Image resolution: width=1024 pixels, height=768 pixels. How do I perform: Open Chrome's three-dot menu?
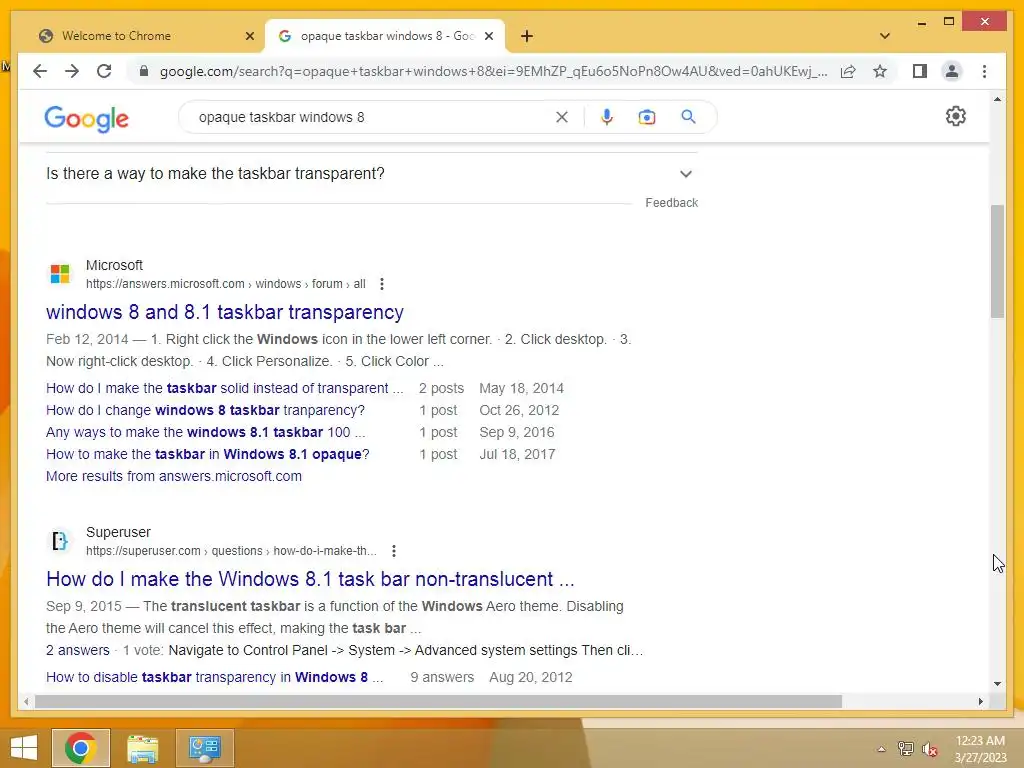coord(984,71)
